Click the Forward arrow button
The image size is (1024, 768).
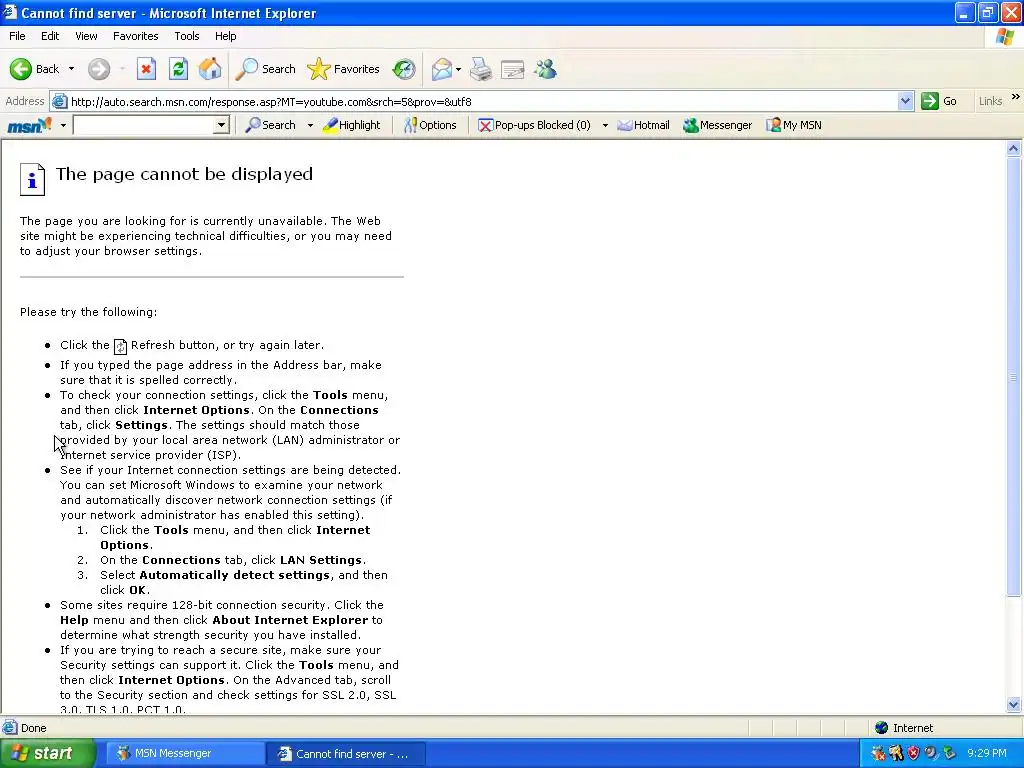click(x=99, y=69)
